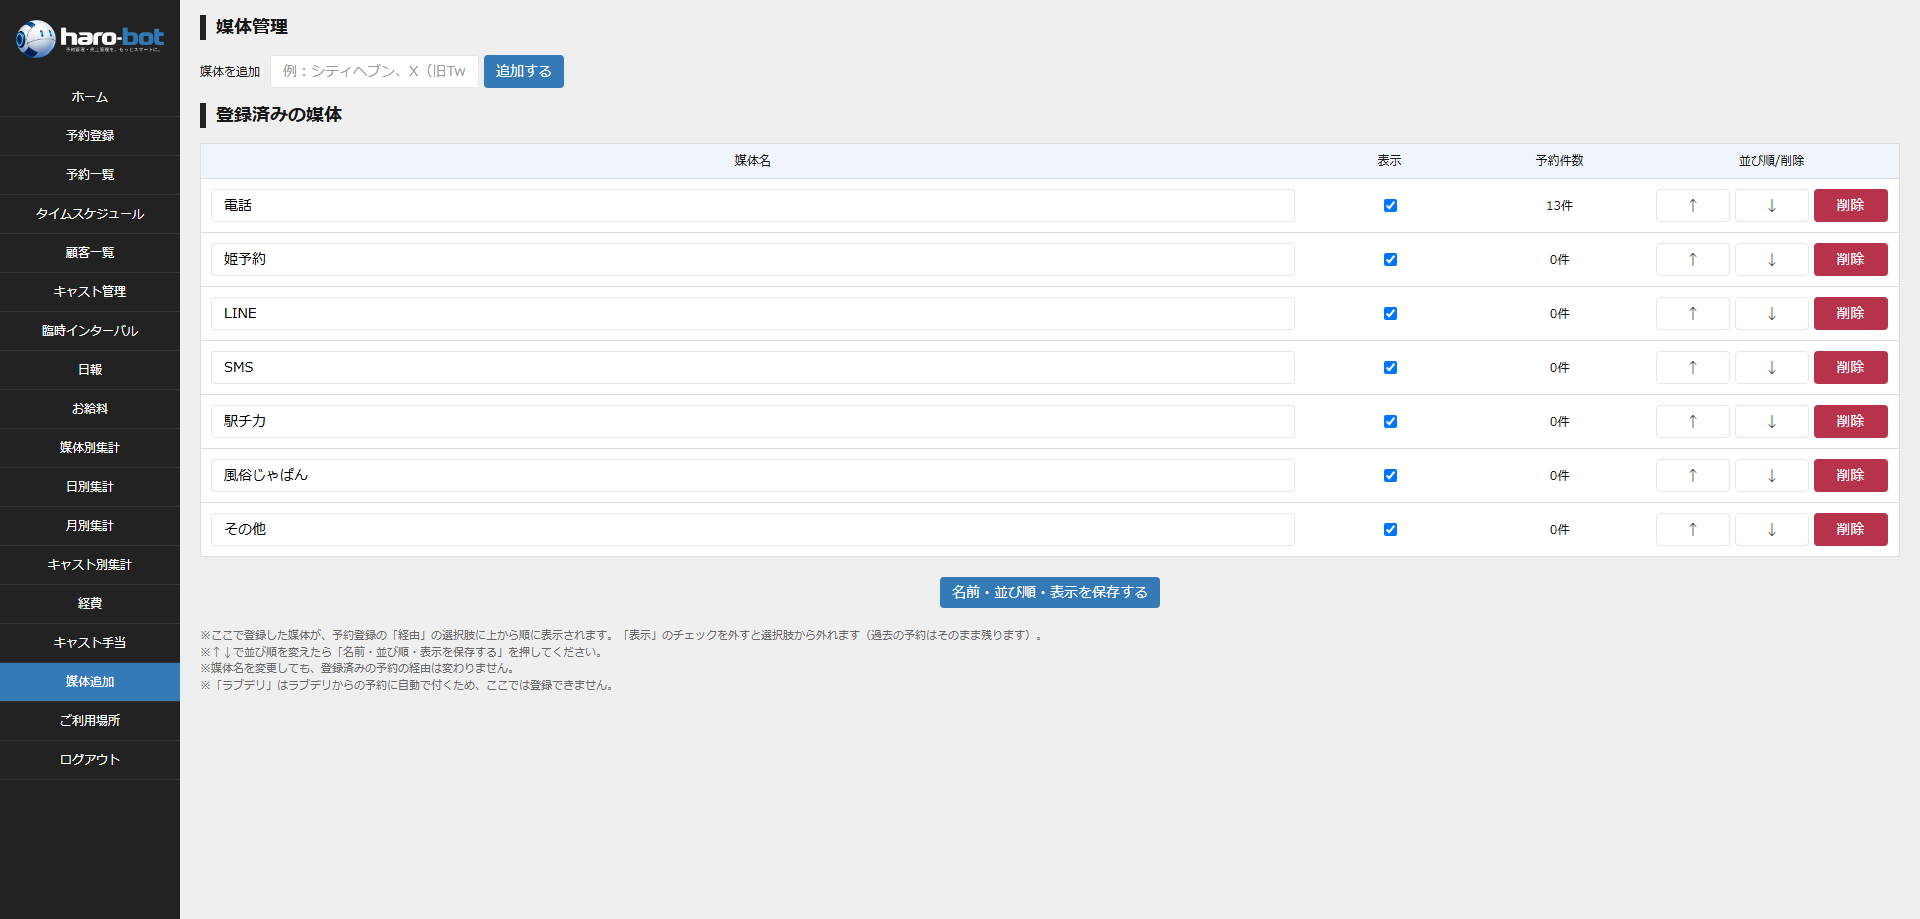Move 駅チカ row up with arrow
Image resolution: width=1920 pixels, height=919 pixels.
coord(1693,421)
